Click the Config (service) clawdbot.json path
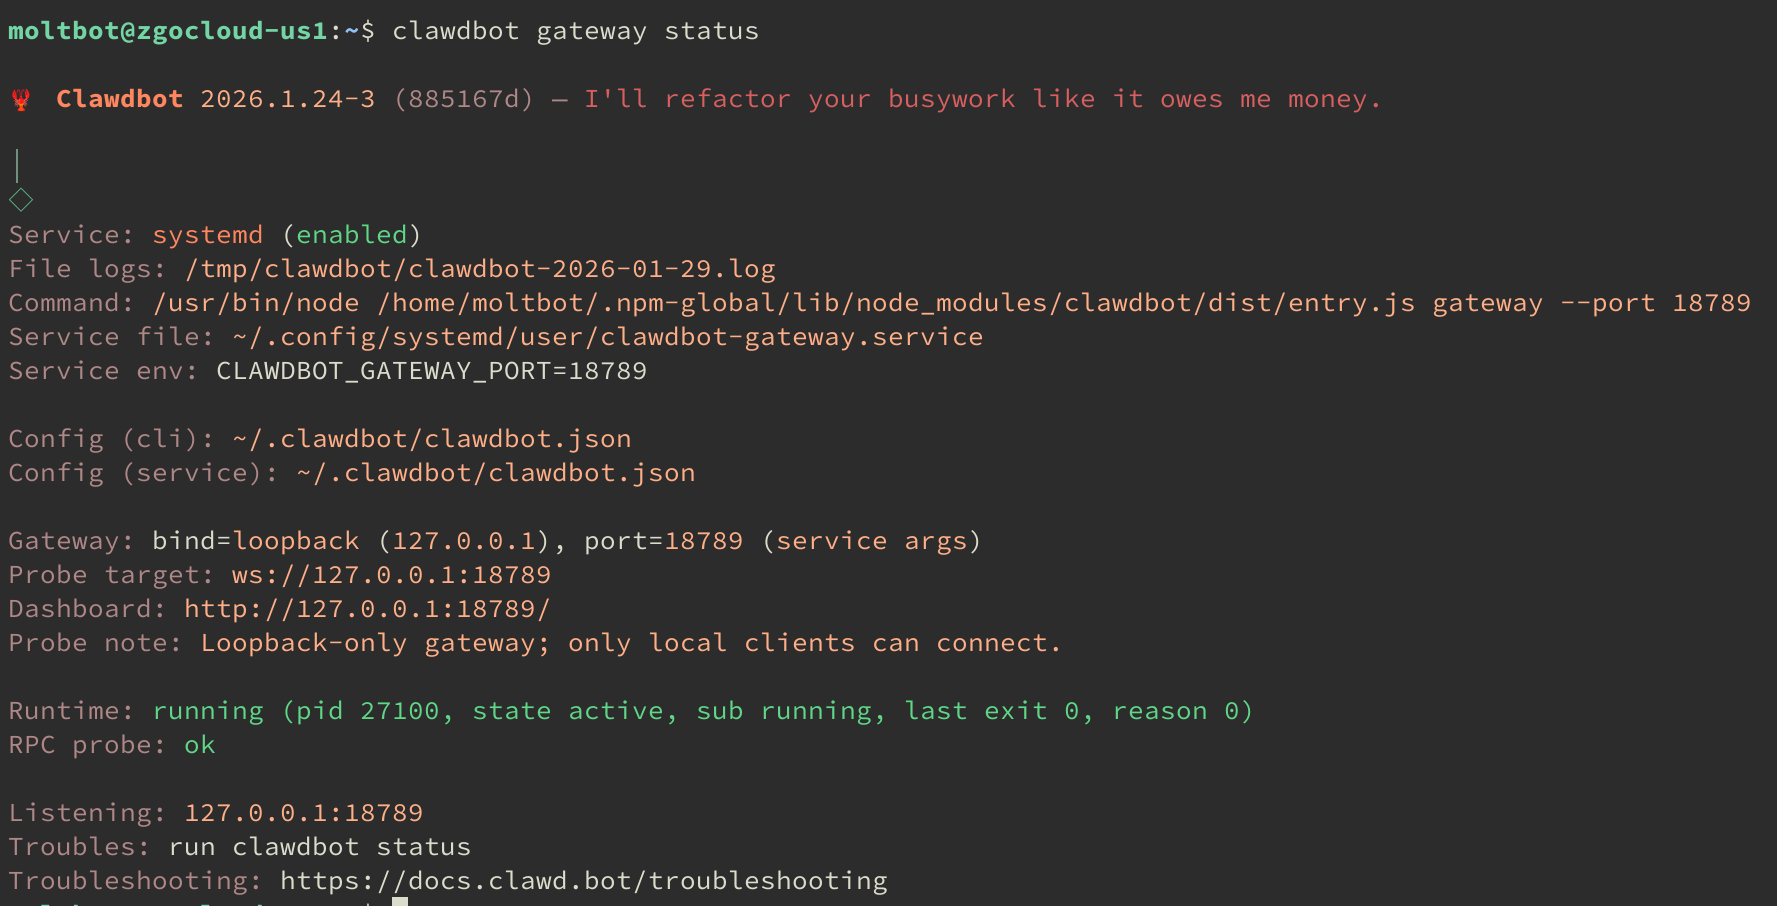 495,473
